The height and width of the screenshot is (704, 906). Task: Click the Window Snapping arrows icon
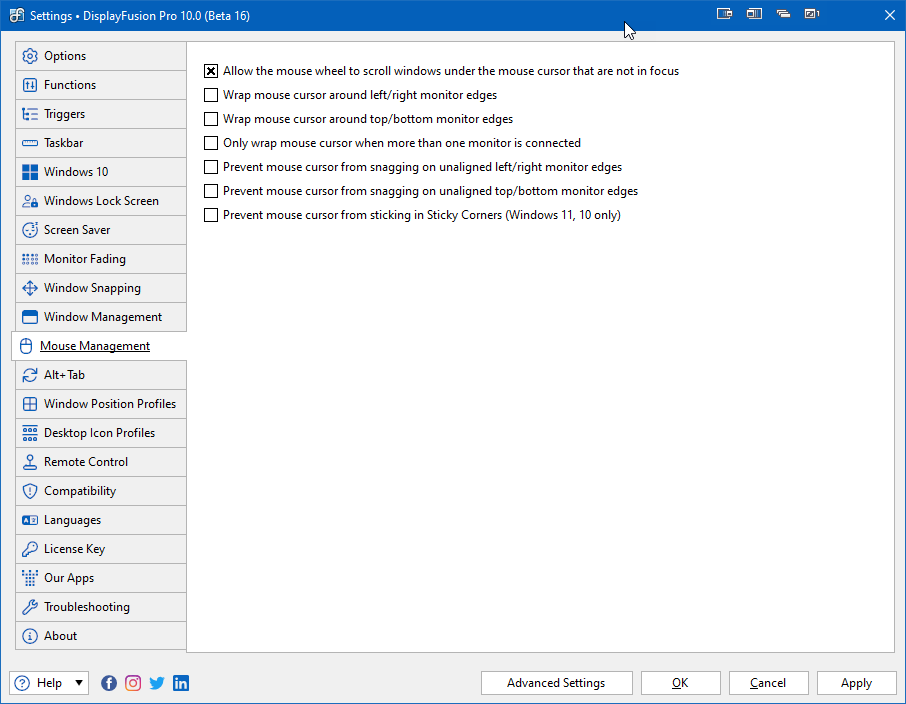pyautogui.click(x=29, y=288)
